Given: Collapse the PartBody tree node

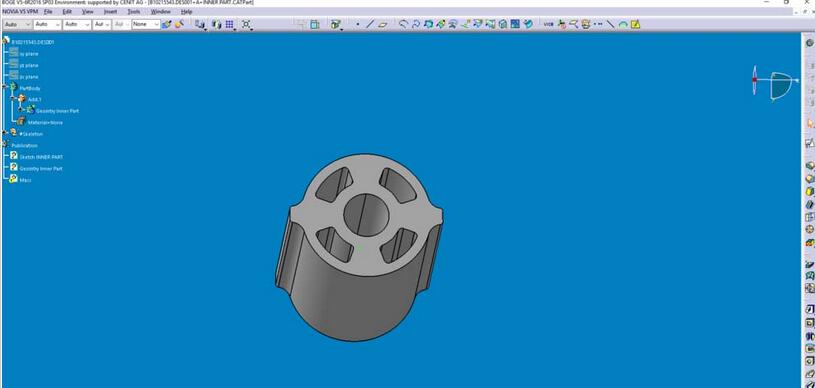Looking at the screenshot, I should coord(5,87).
